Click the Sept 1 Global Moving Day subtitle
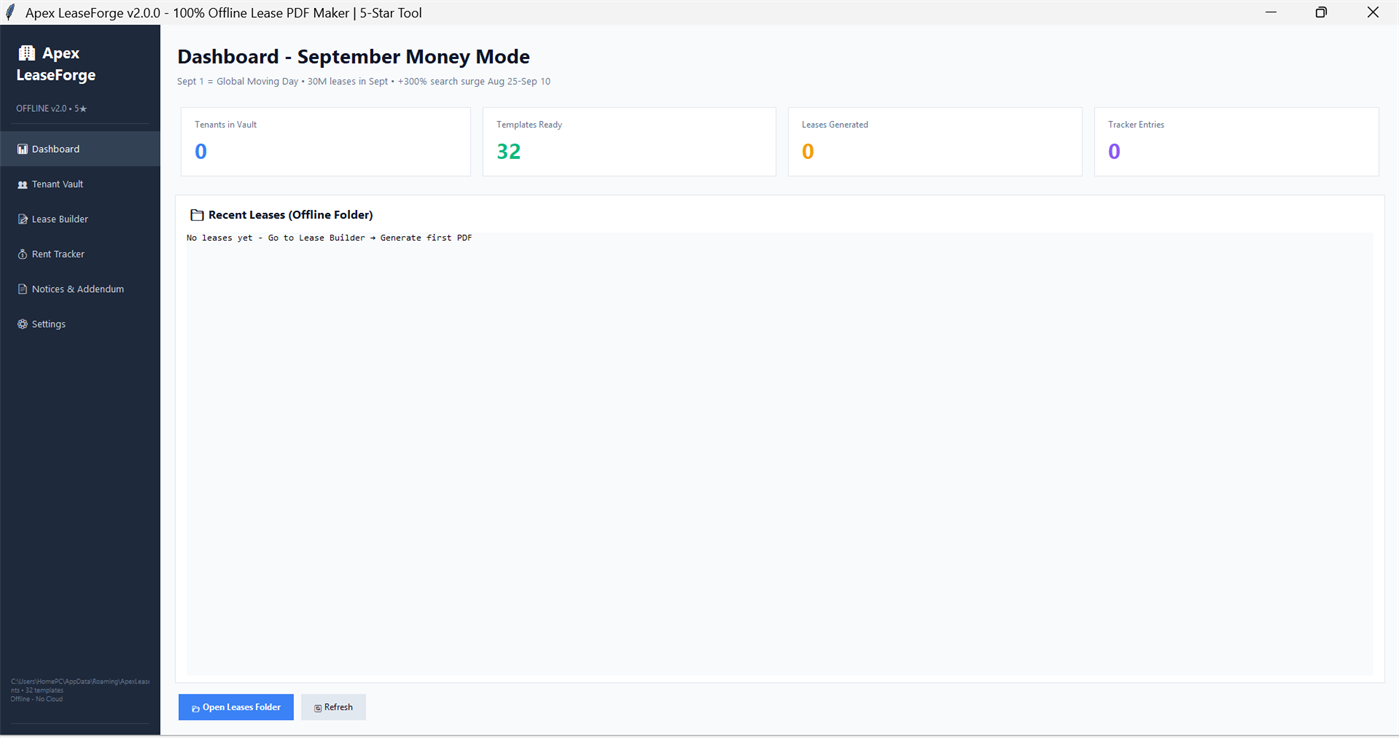Image resolution: width=1399 pixels, height=738 pixels. point(363,82)
